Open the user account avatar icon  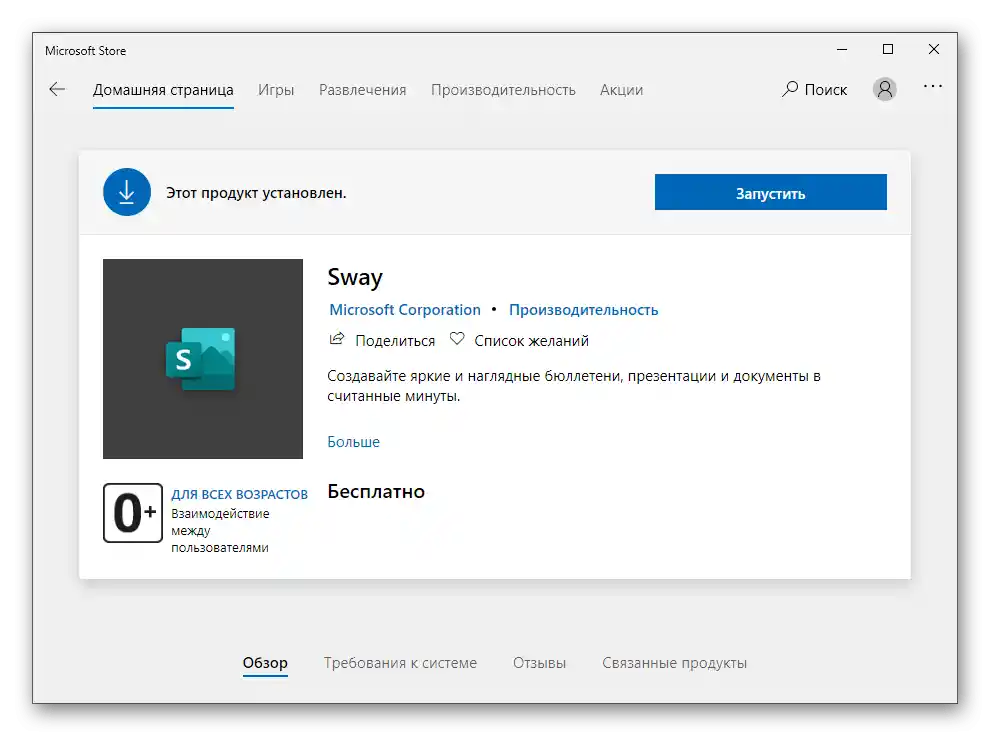pyautogui.click(x=885, y=89)
